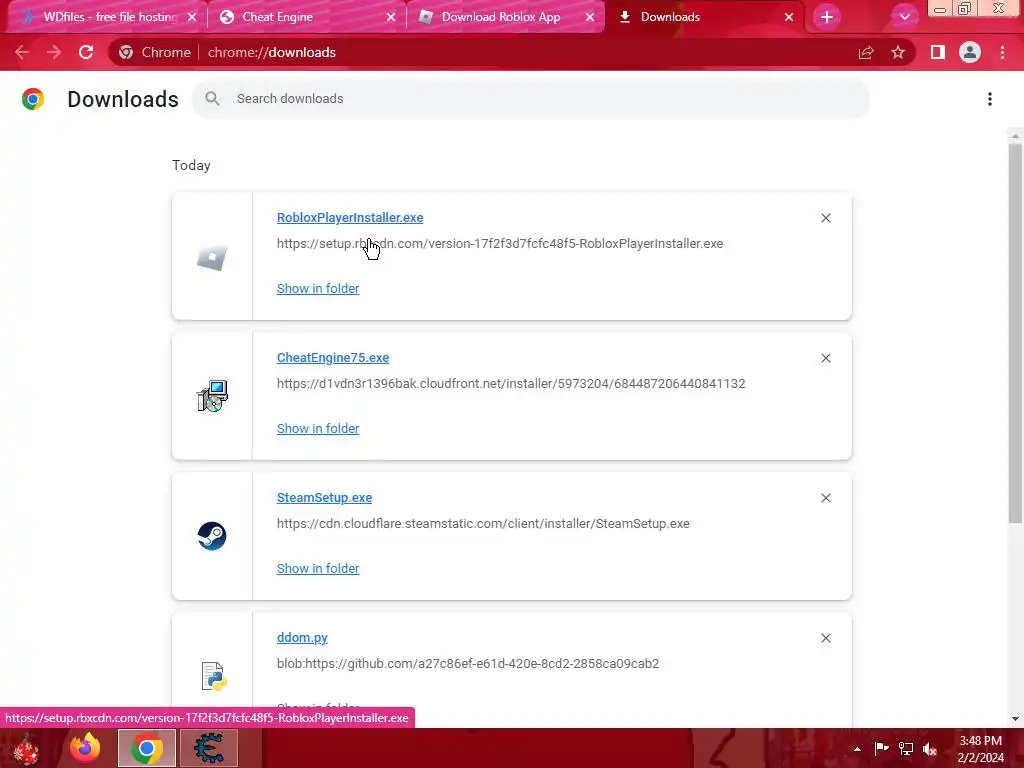This screenshot has height=768, width=1024.
Task: Click the Roblox setup.rbxcdn.com source URL
Action: click(x=500, y=244)
